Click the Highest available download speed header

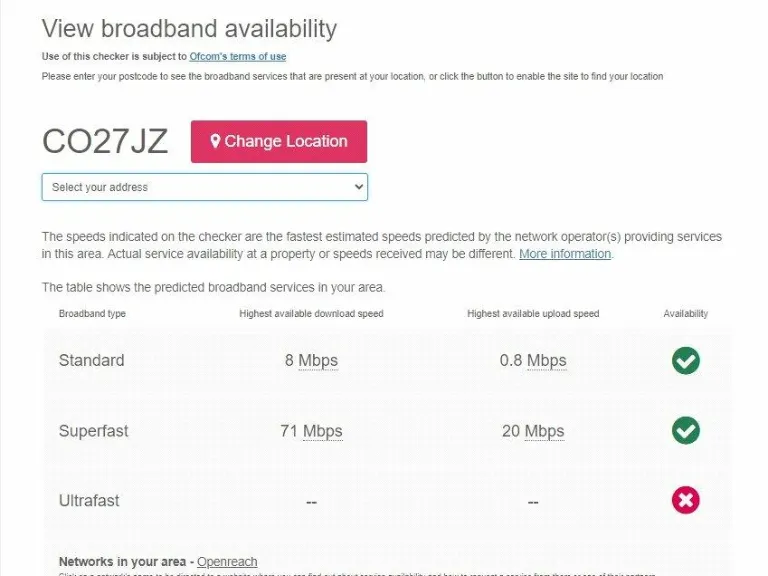pyautogui.click(x=311, y=314)
